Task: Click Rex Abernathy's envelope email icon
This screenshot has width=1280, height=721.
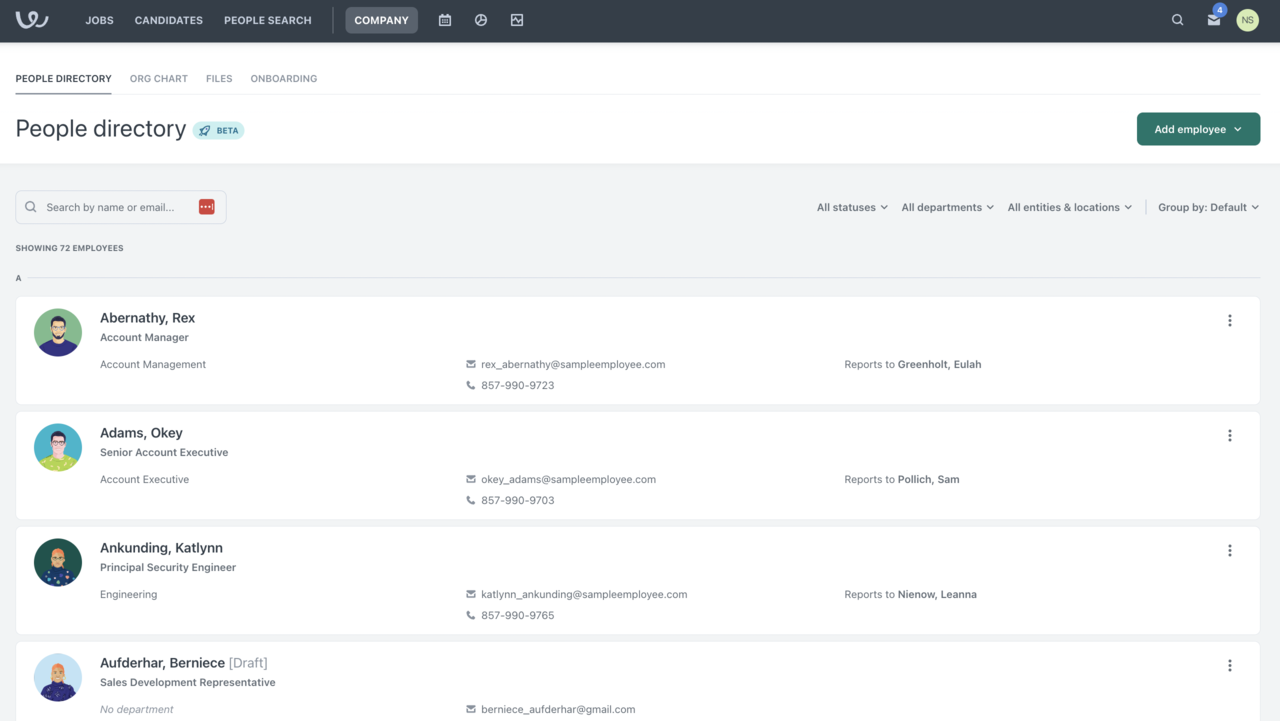Action: pyautogui.click(x=471, y=365)
